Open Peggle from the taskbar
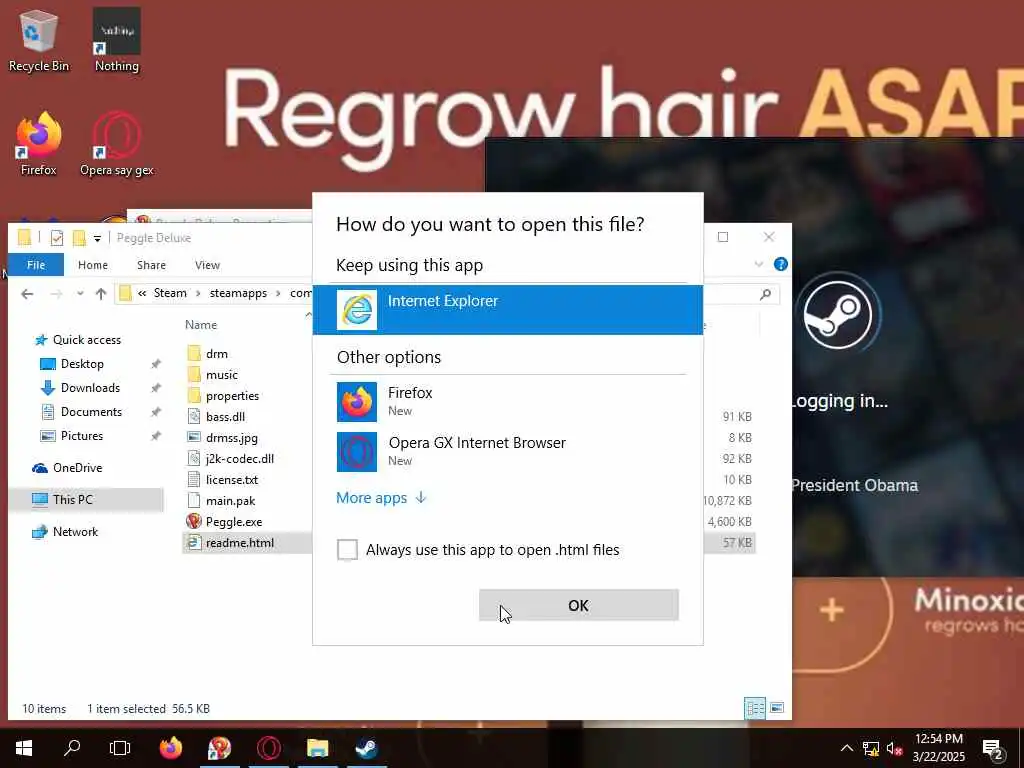This screenshot has width=1024, height=768. click(219, 748)
